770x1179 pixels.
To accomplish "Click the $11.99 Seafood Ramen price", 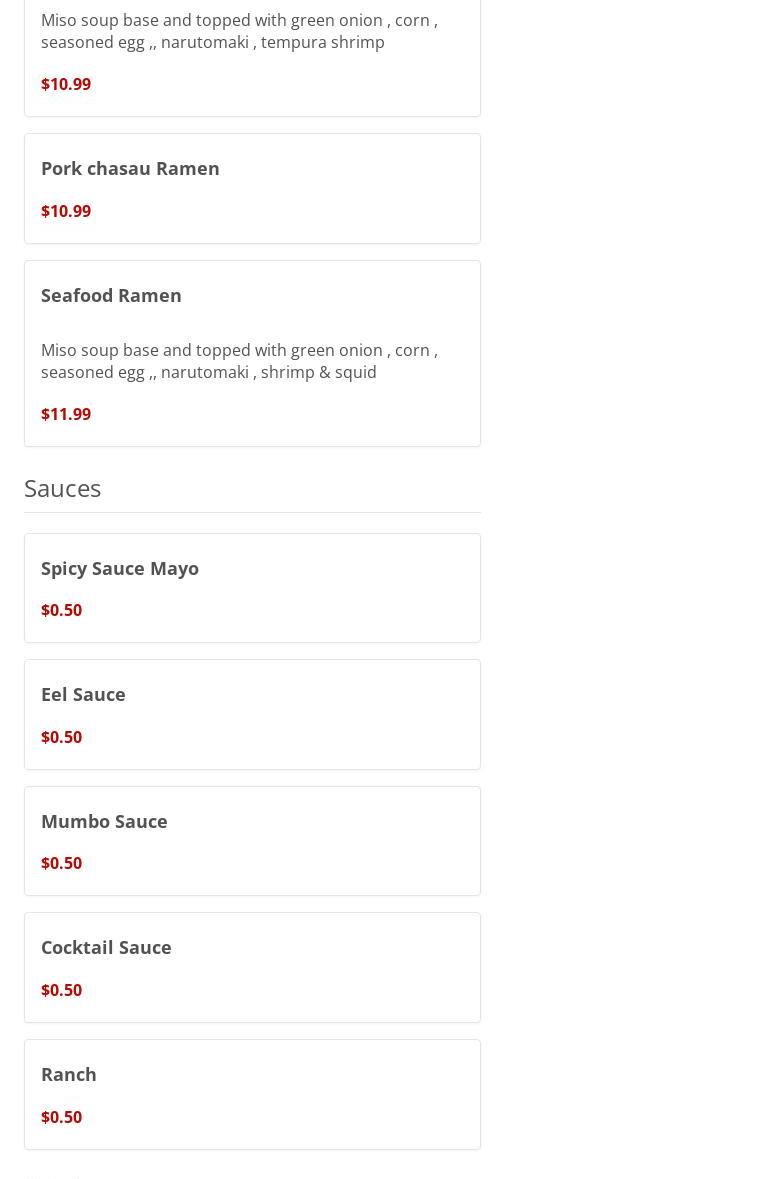I will [x=66, y=414].
